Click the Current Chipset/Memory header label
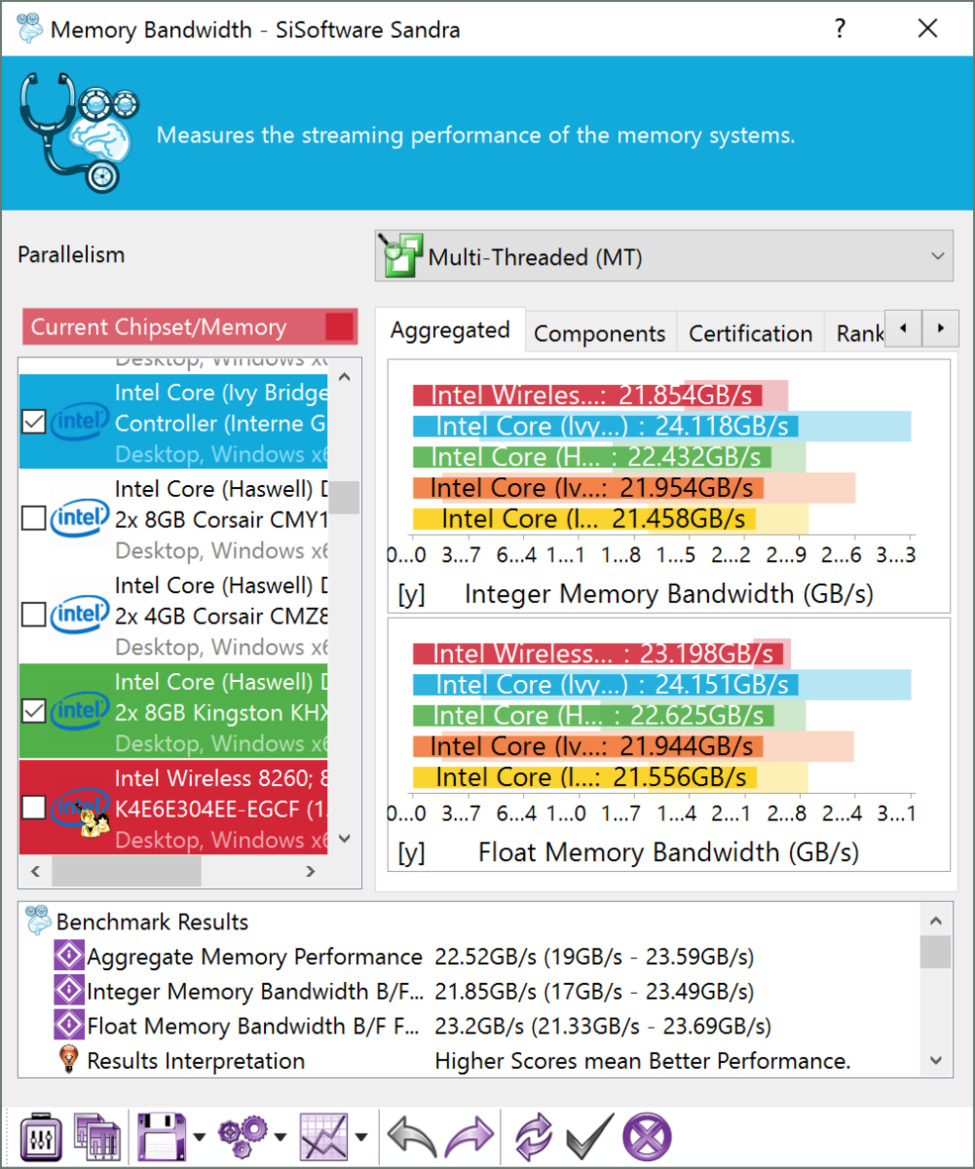The image size is (975, 1169). [159, 327]
